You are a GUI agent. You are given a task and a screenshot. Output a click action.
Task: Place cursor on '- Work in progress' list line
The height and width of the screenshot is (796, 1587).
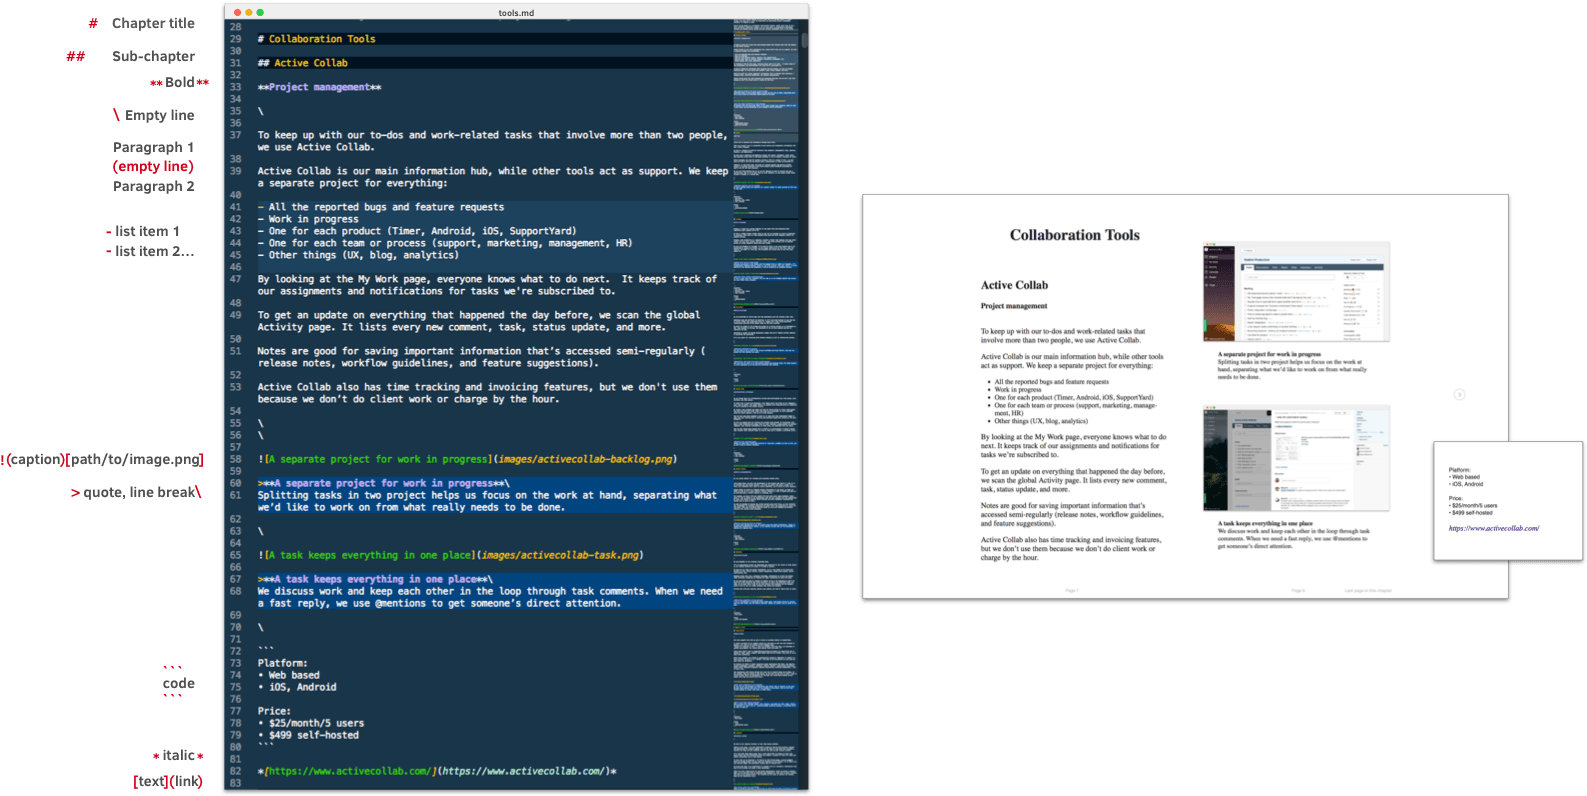coord(308,219)
